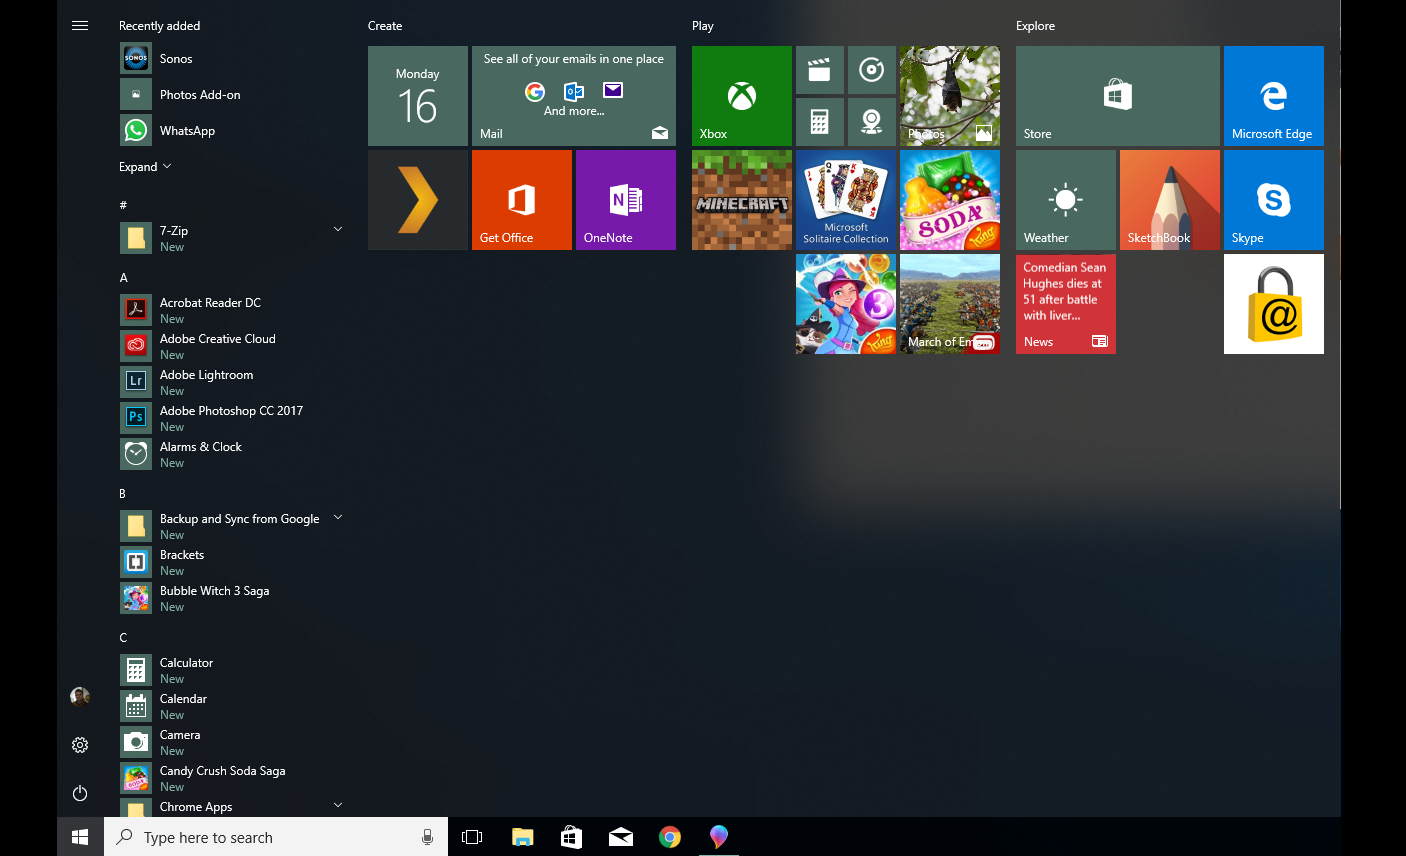Expand the Recently added list
The height and width of the screenshot is (856, 1406).
click(145, 167)
